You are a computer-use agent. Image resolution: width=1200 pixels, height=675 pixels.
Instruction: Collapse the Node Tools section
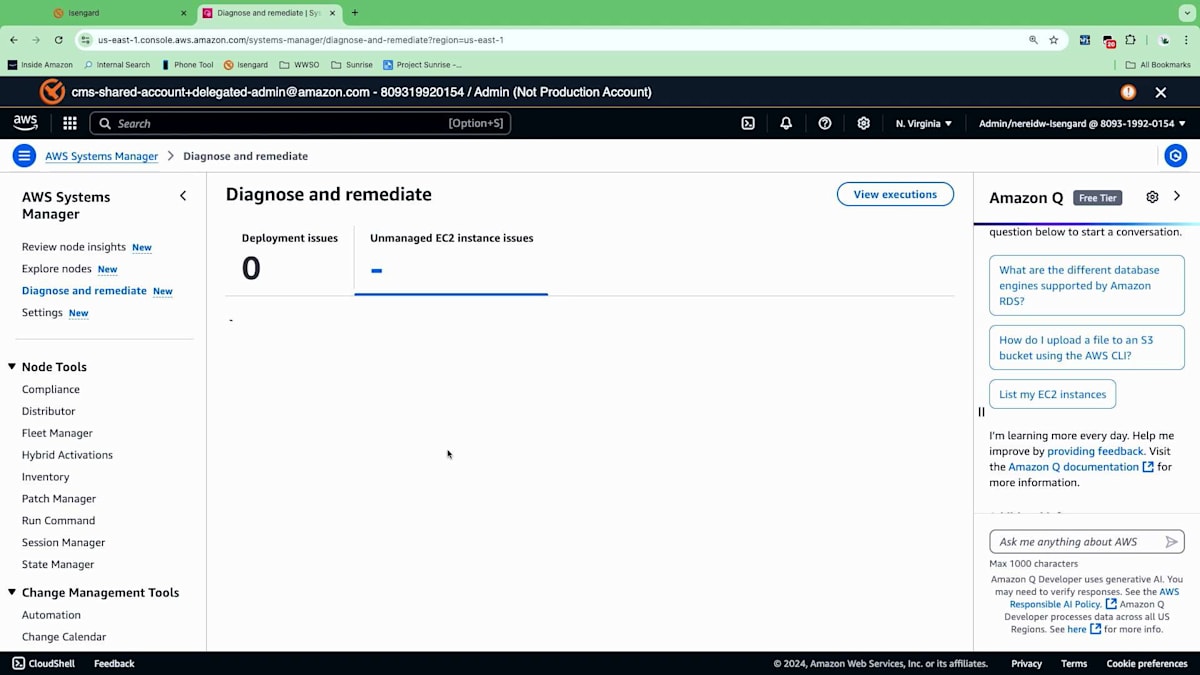13,367
